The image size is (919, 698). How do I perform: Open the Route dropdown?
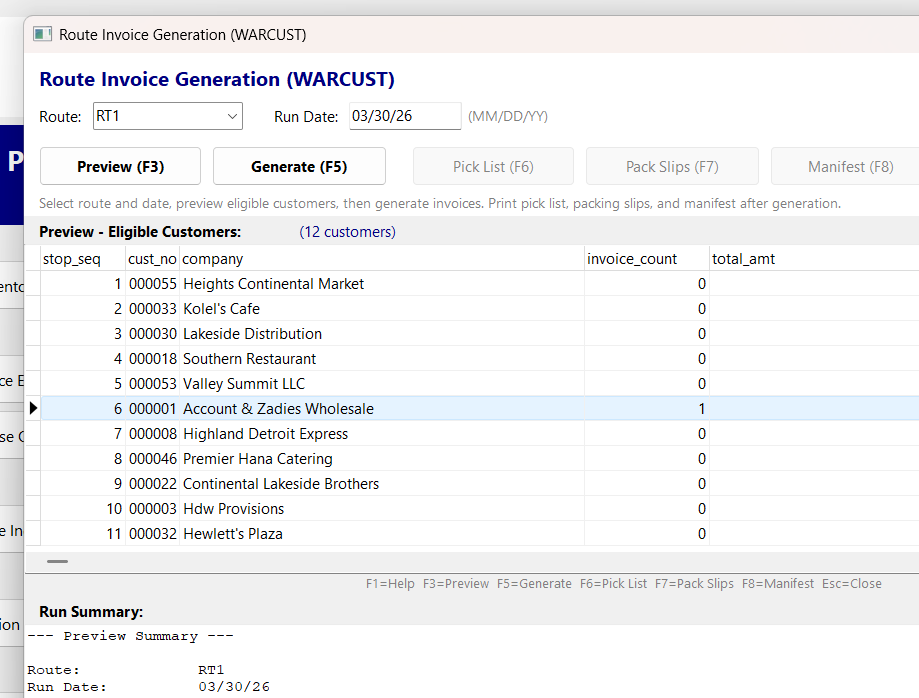click(231, 116)
